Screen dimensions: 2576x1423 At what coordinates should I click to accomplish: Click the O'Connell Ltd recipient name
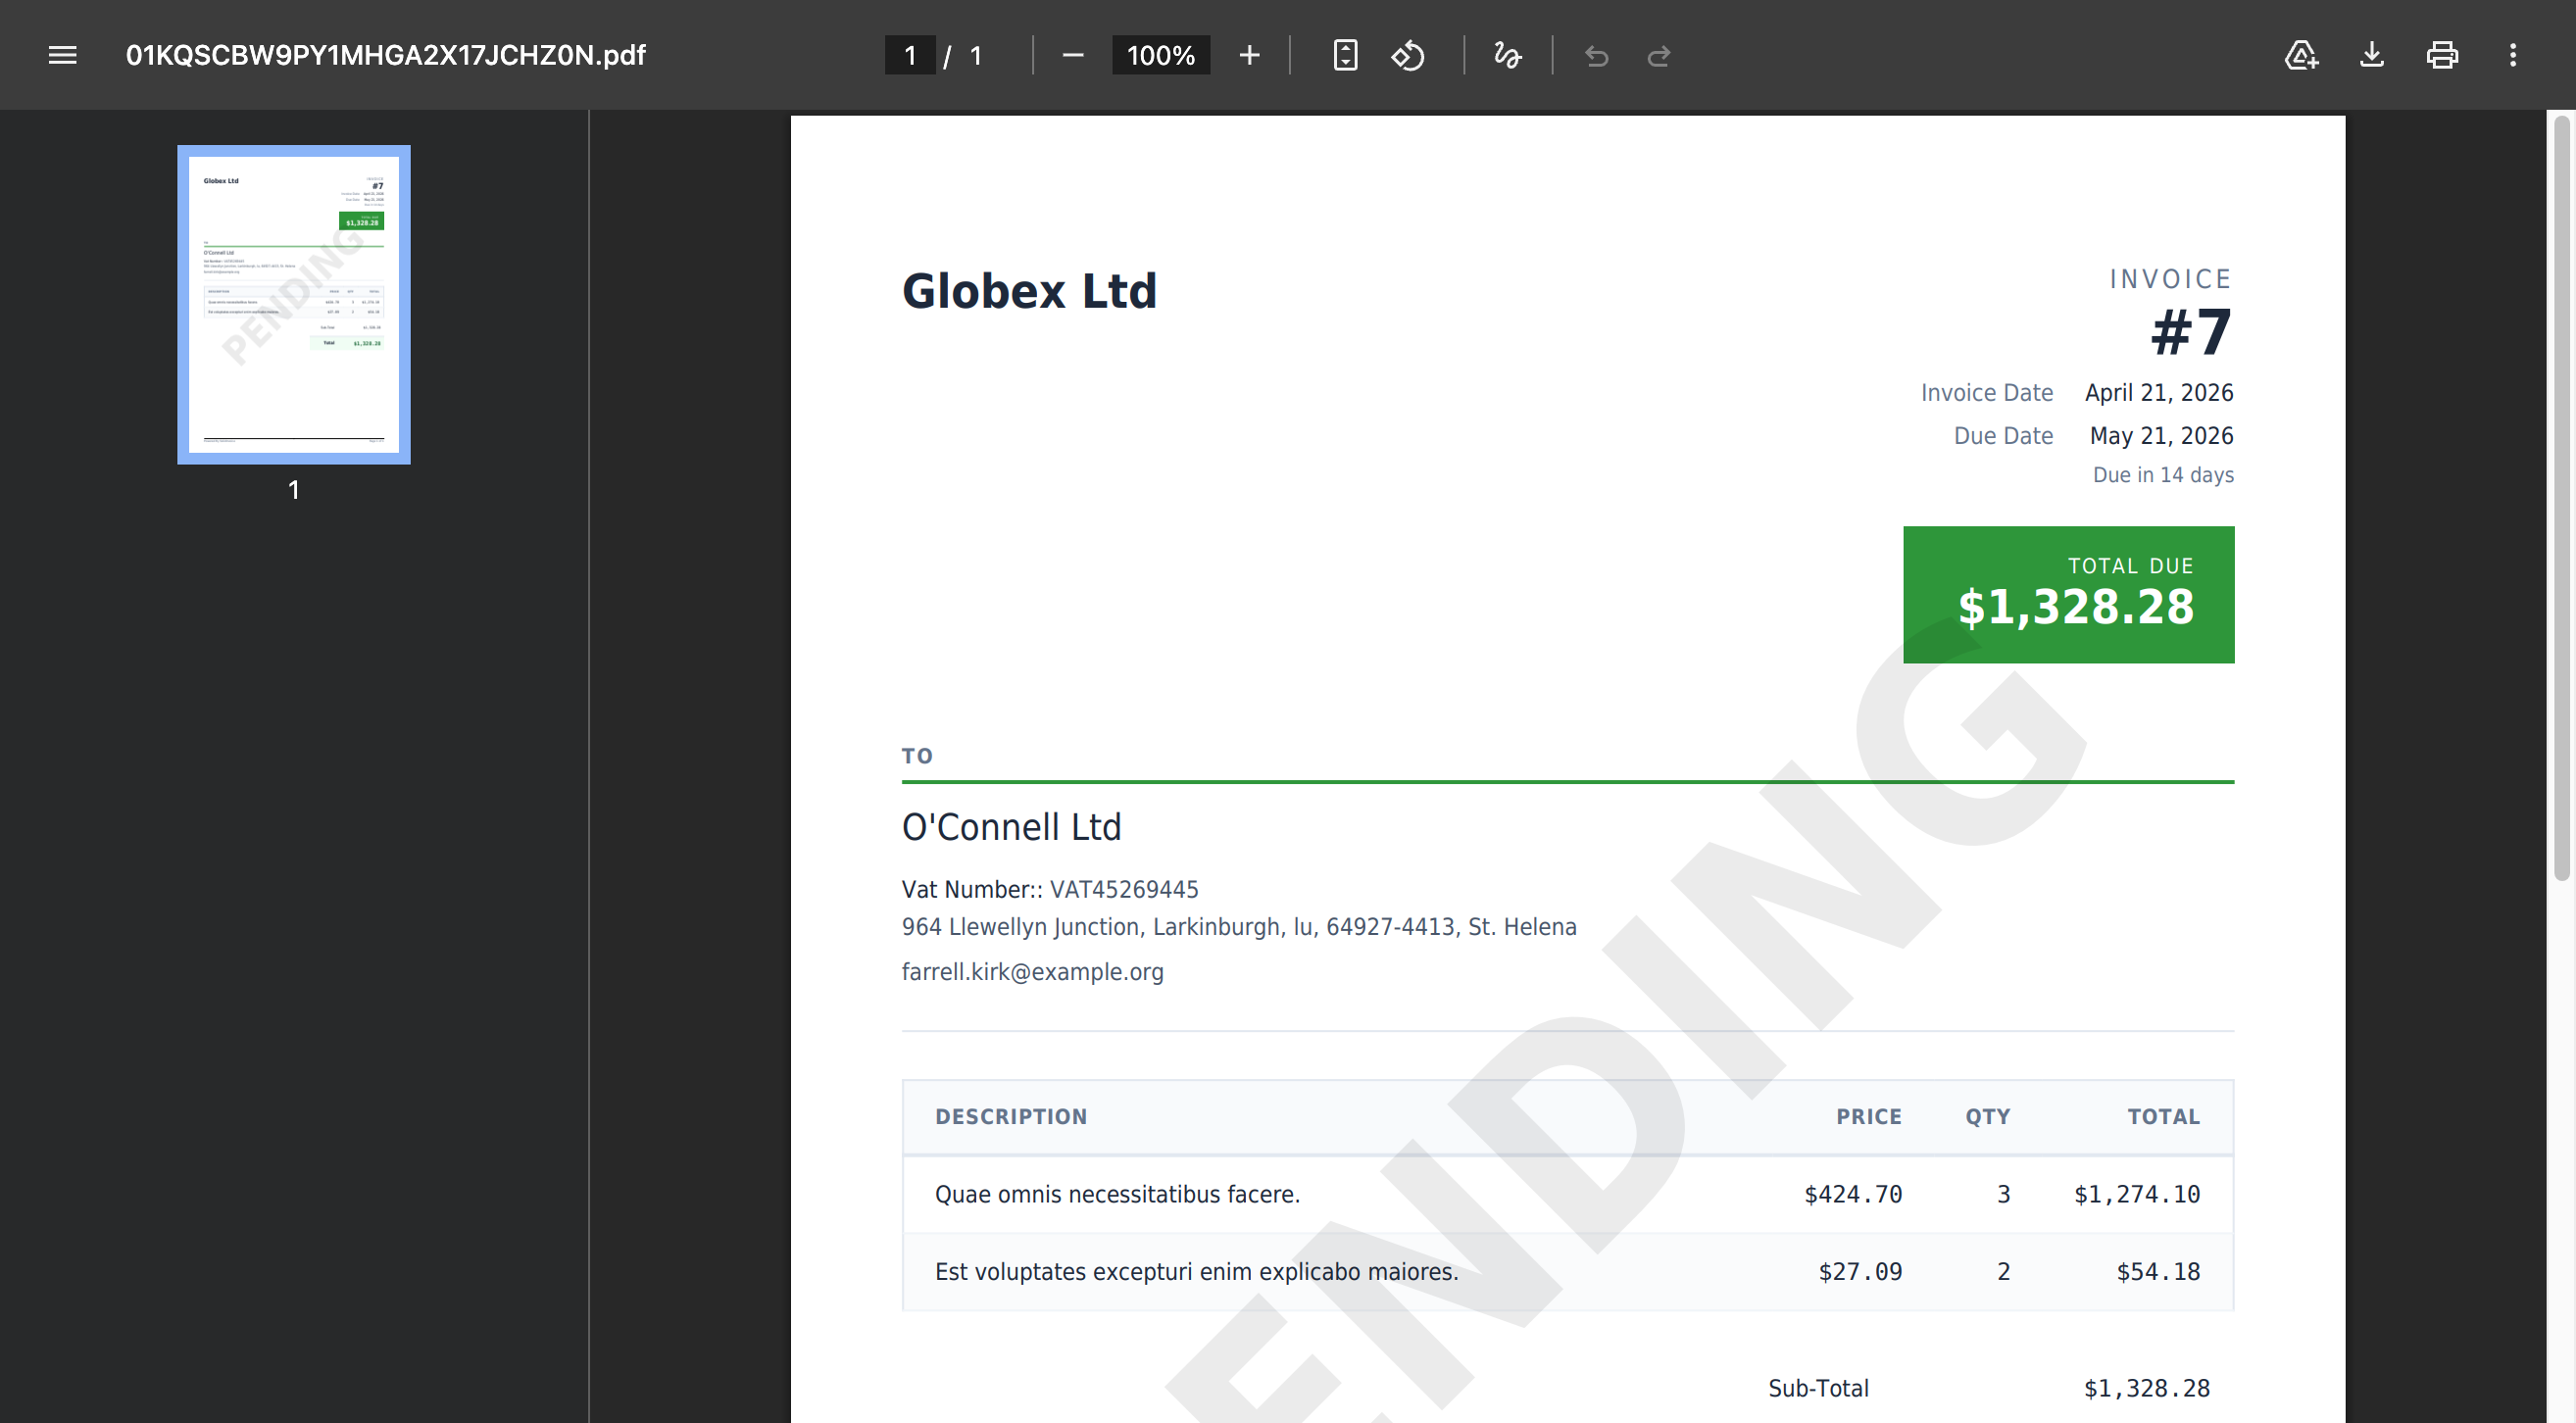pyautogui.click(x=1011, y=827)
